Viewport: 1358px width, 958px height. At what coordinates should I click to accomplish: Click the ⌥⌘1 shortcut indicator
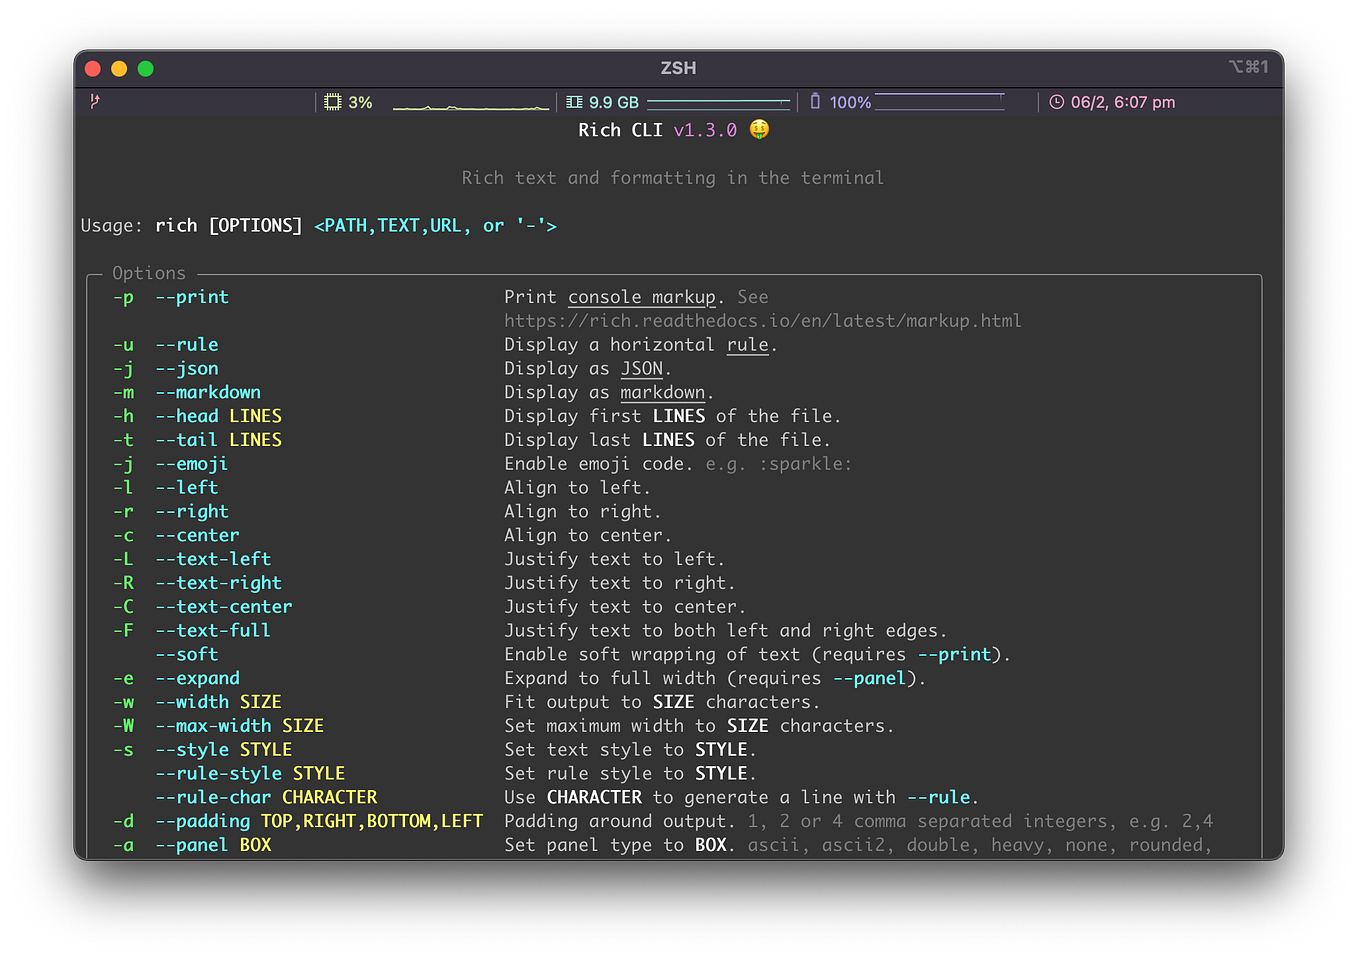(x=1249, y=67)
